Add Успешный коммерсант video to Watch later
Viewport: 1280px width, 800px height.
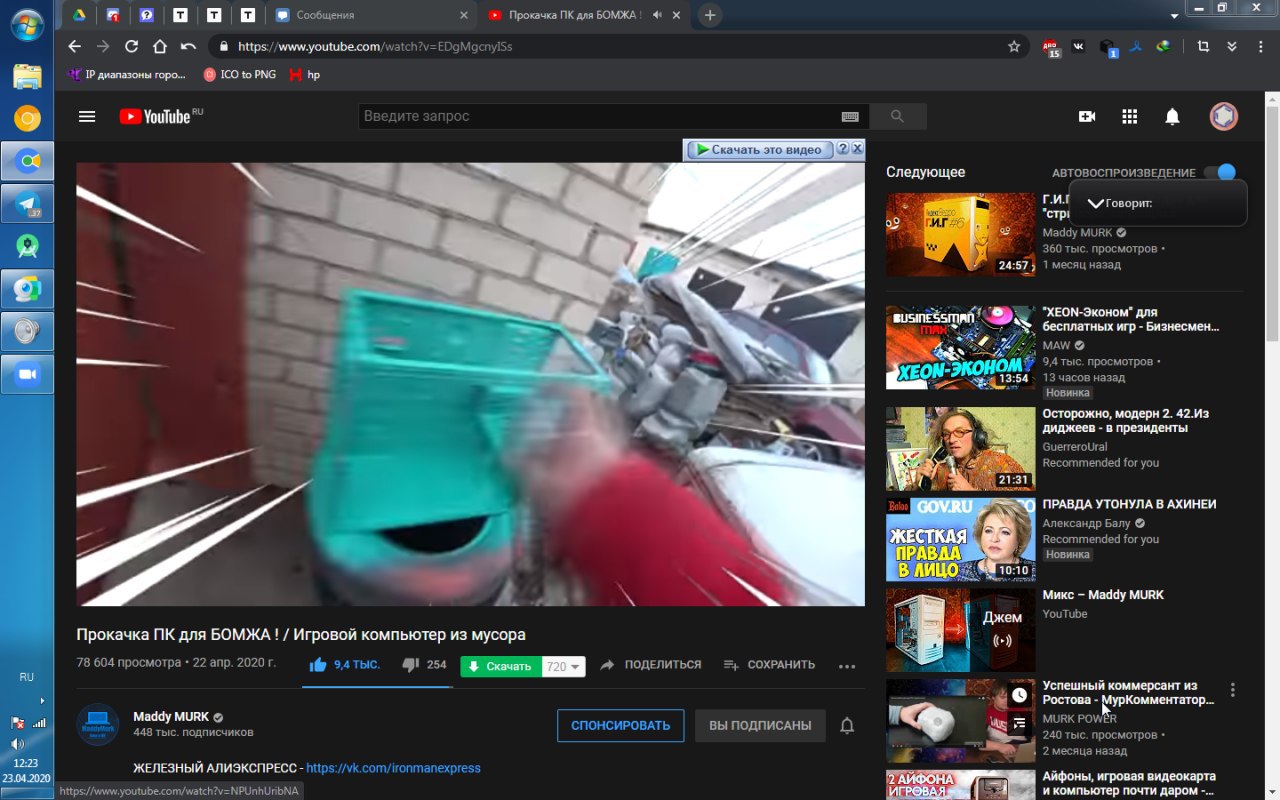(x=1019, y=695)
